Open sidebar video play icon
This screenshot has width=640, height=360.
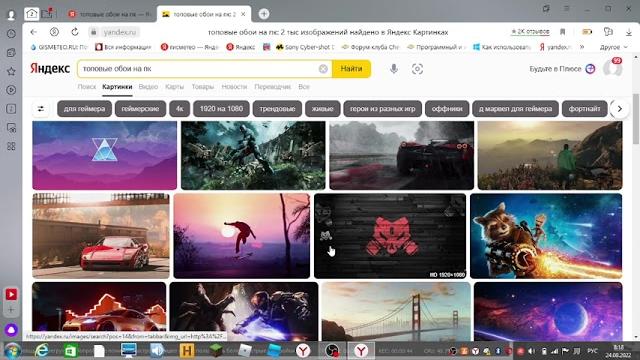pos(11,90)
